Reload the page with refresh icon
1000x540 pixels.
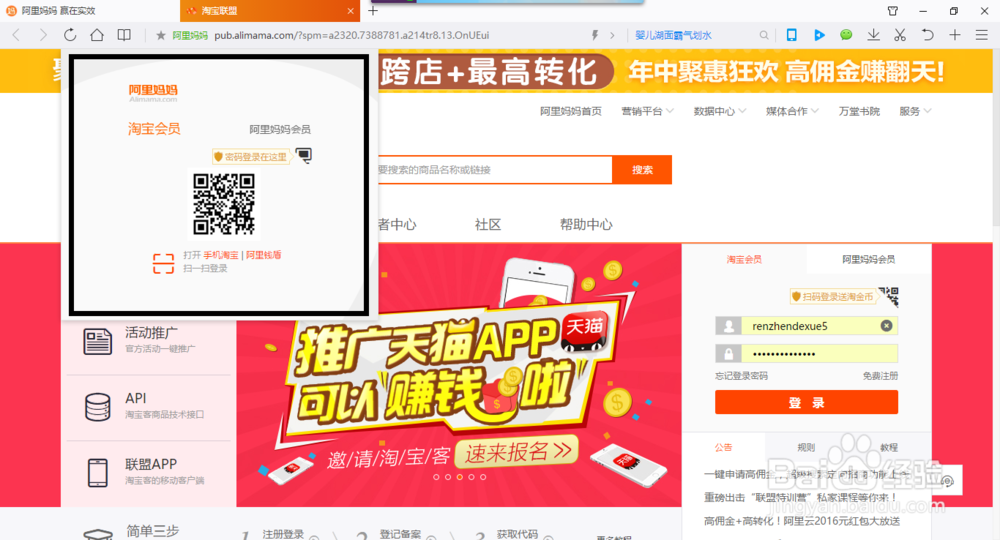(x=70, y=35)
